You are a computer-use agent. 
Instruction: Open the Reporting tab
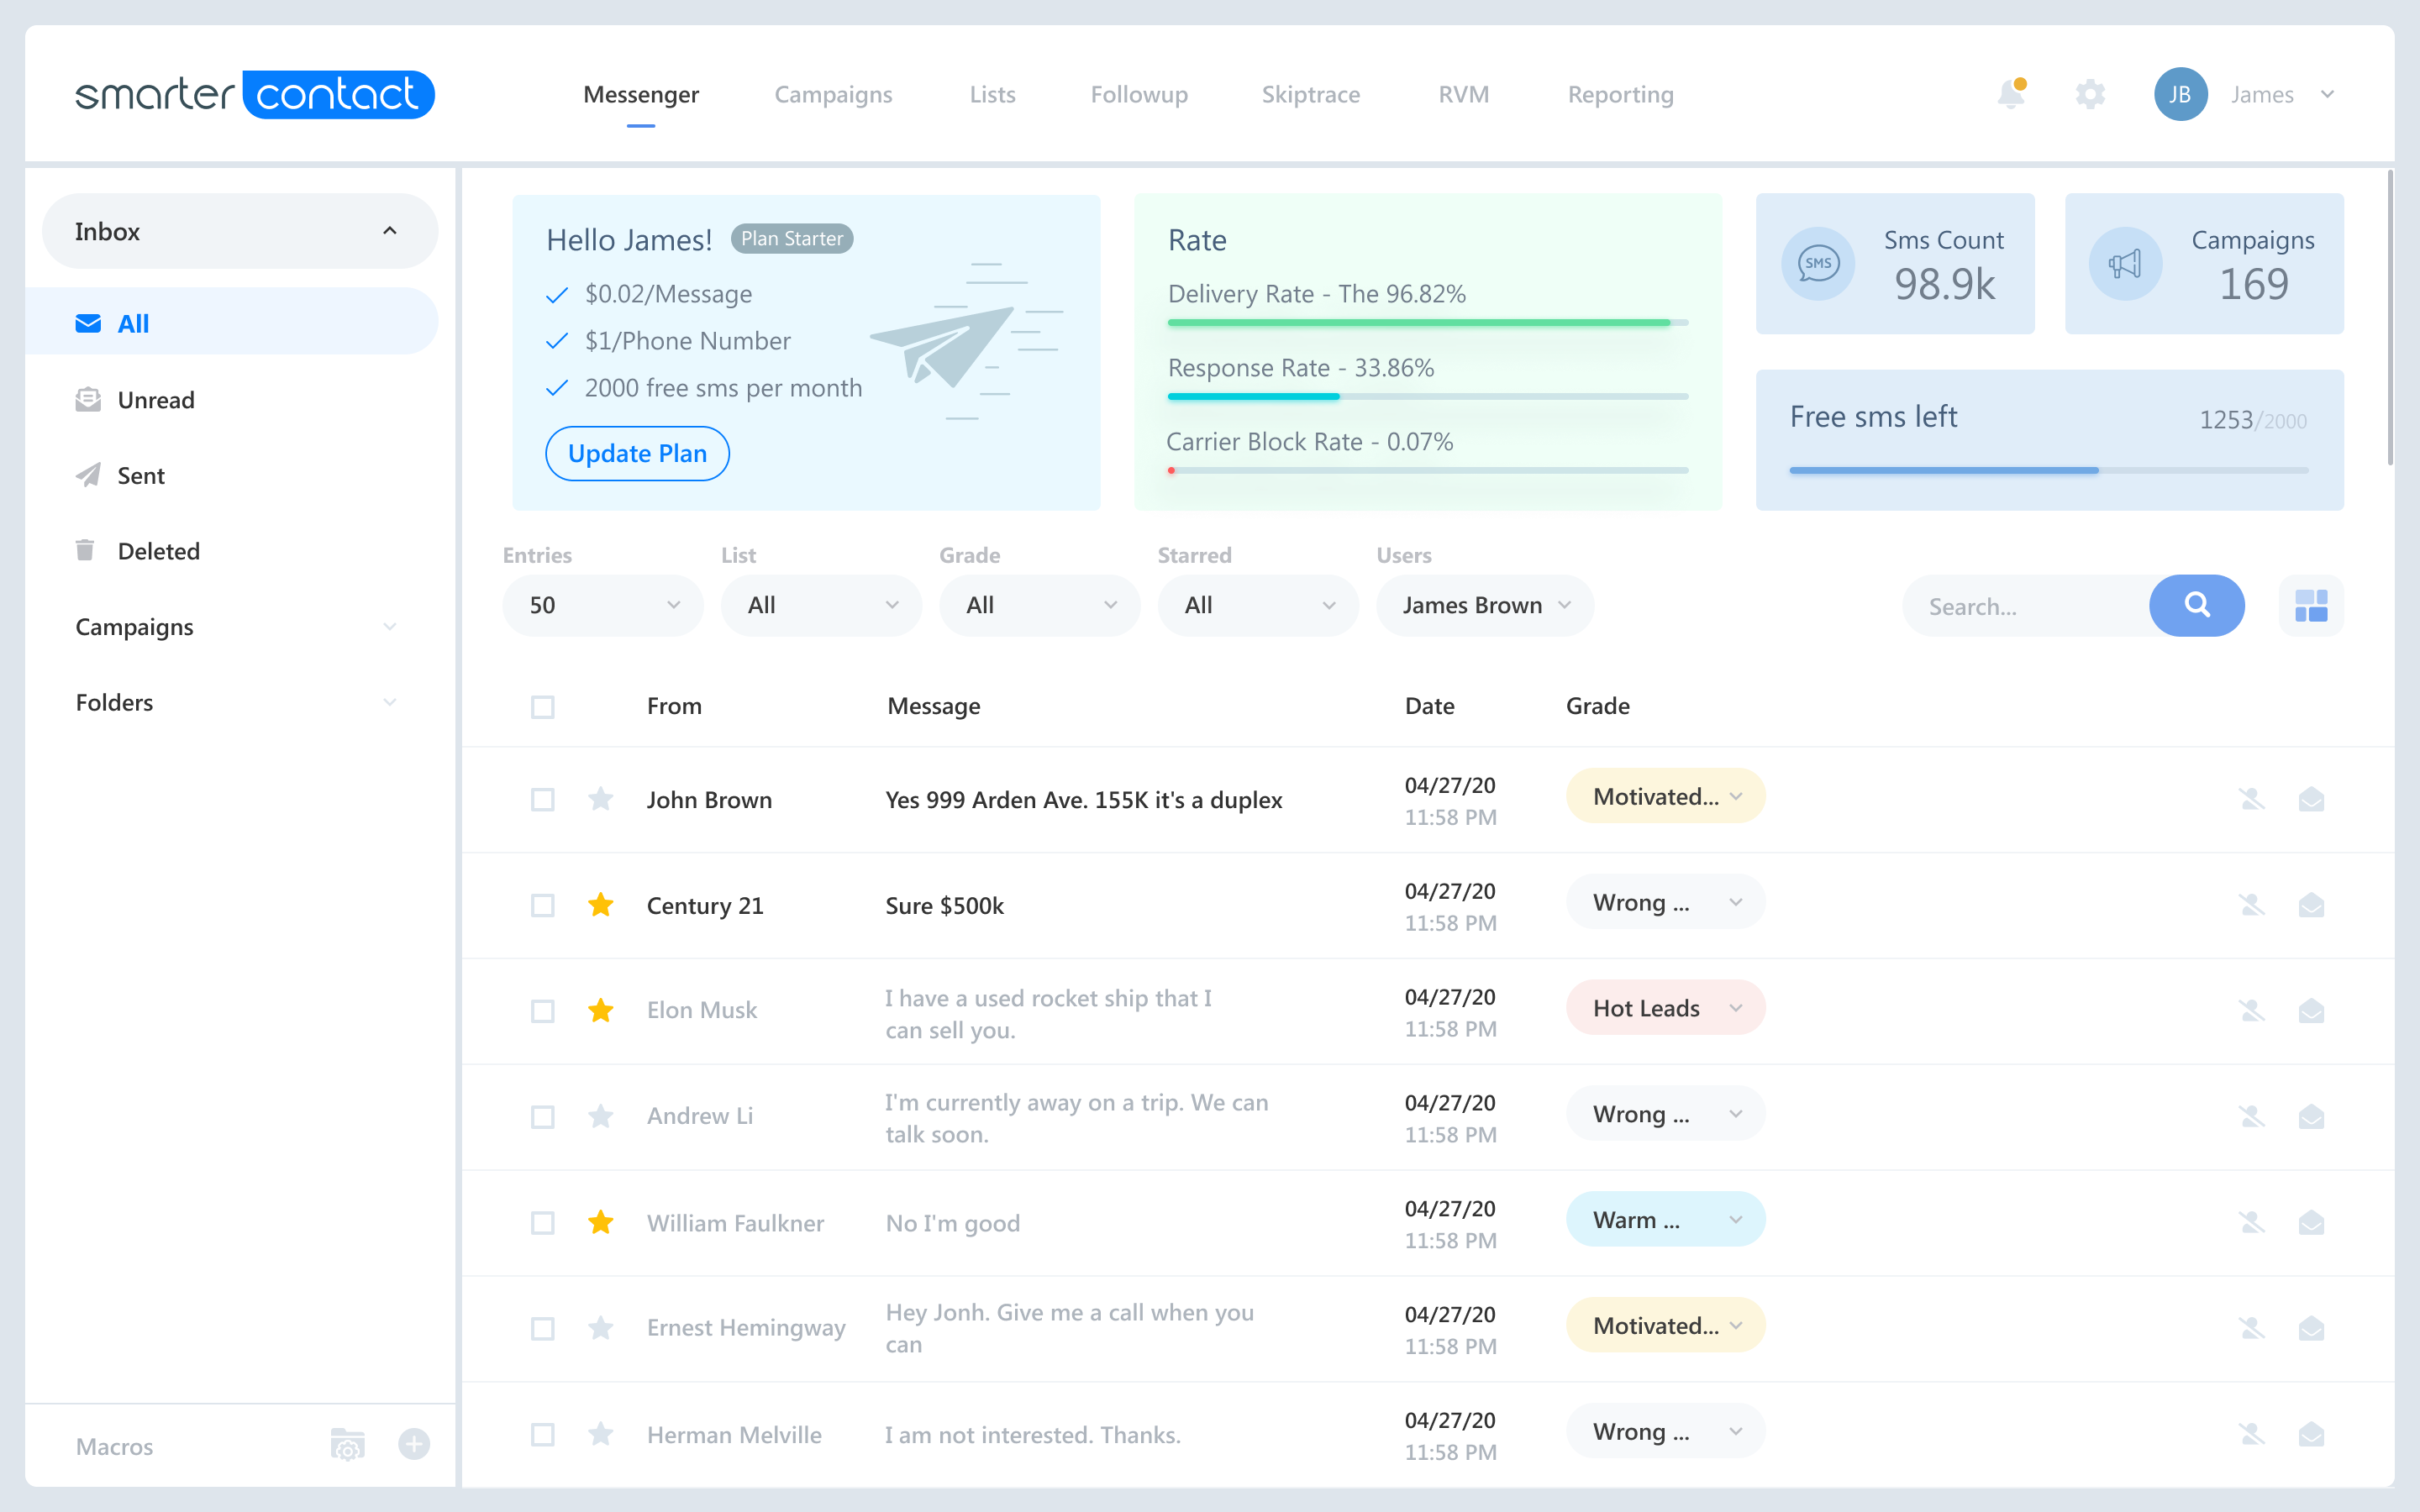tap(1620, 94)
